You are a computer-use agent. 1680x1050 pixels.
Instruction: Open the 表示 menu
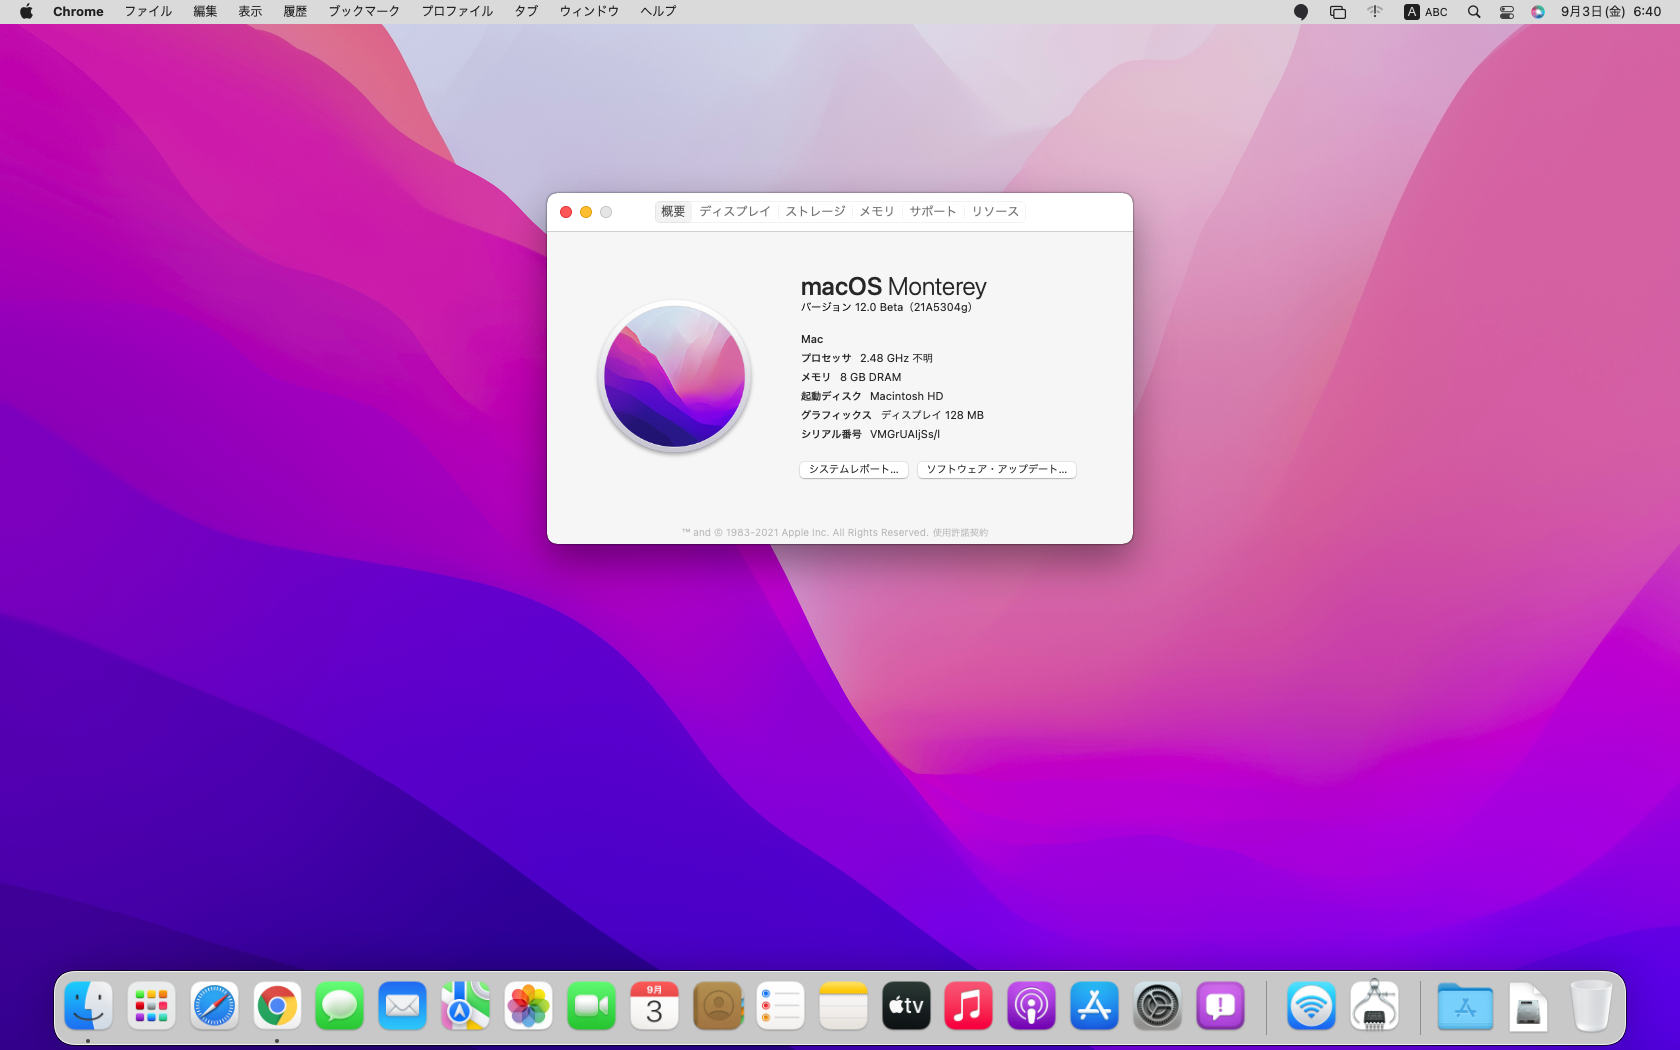point(250,12)
